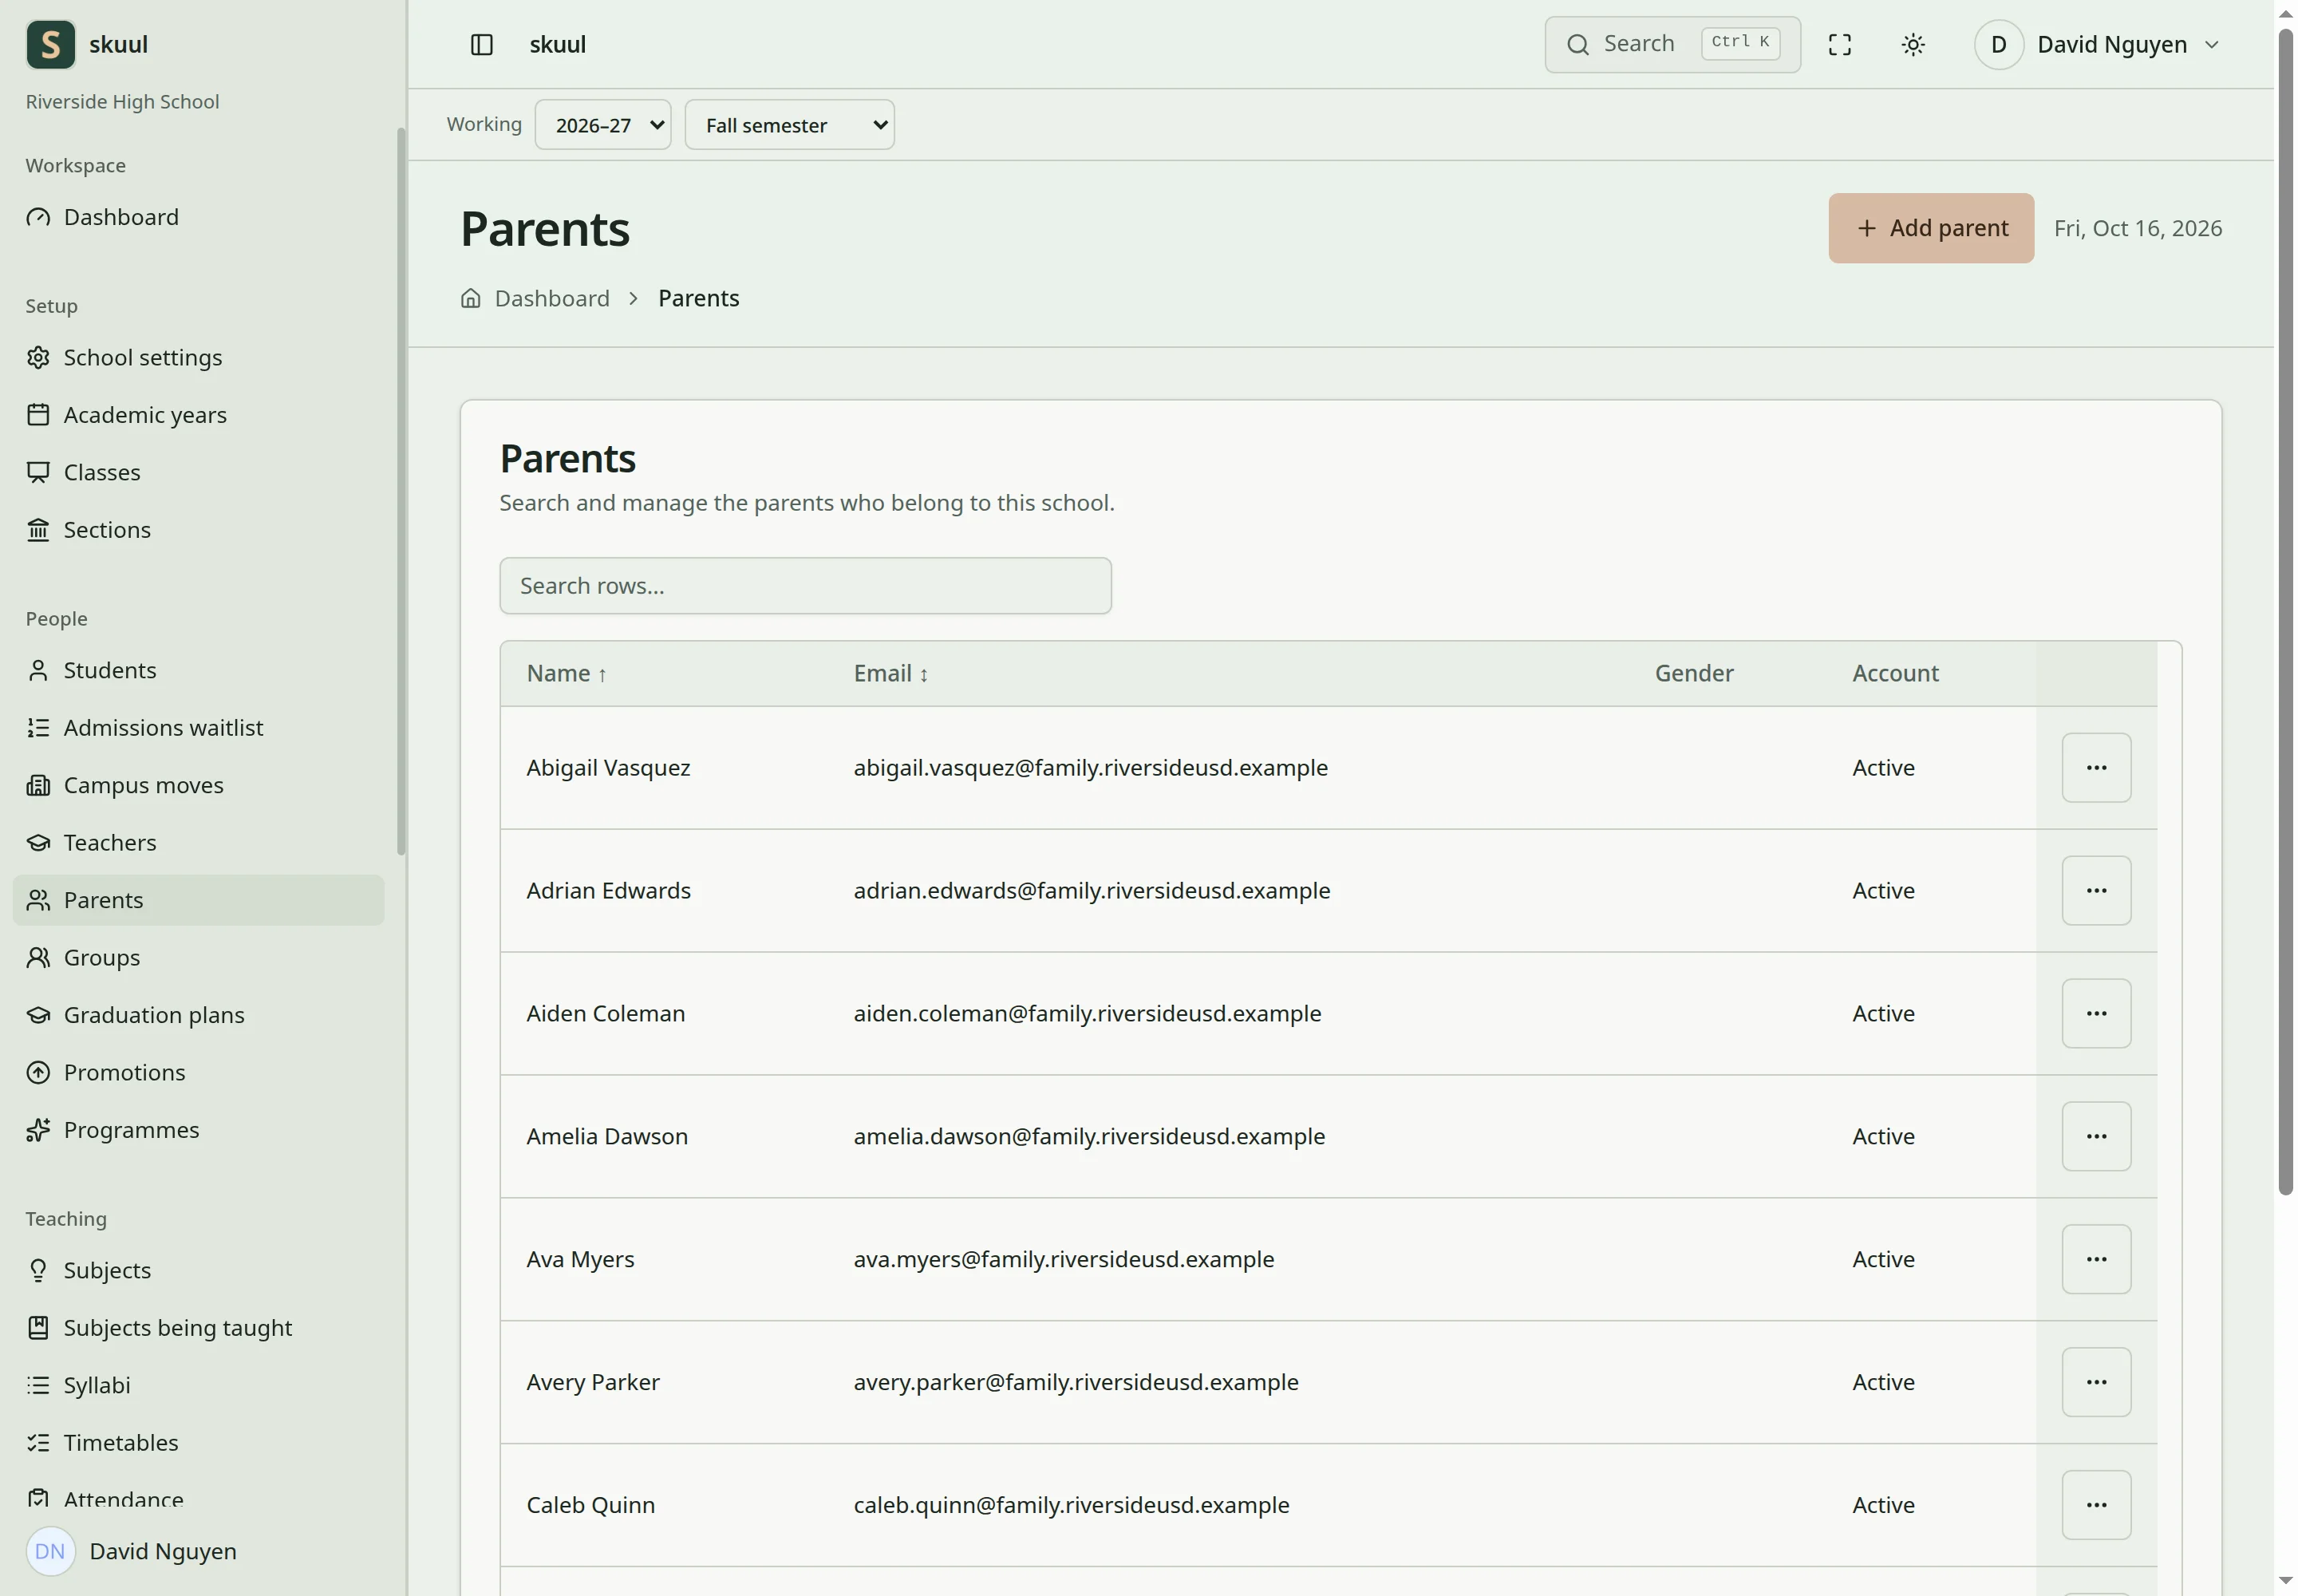The width and height of the screenshot is (2298, 1596).
Task: Open the Groups page
Action: [198, 957]
